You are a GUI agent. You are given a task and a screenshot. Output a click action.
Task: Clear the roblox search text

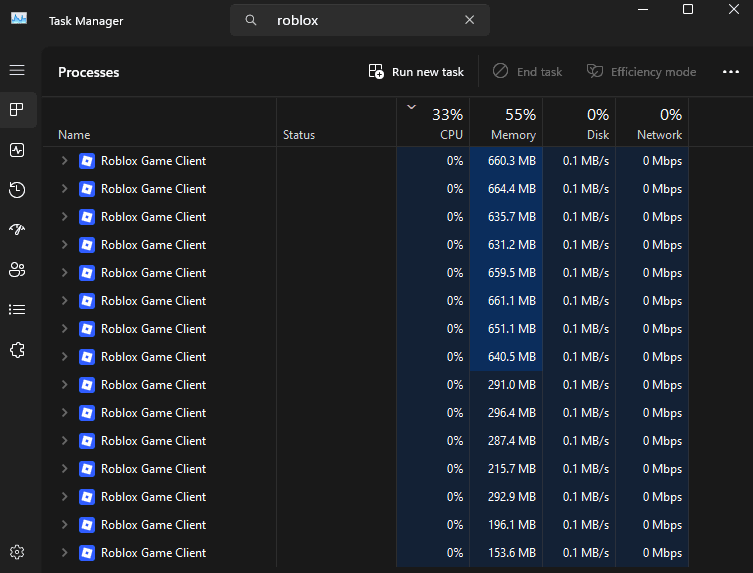click(x=469, y=20)
